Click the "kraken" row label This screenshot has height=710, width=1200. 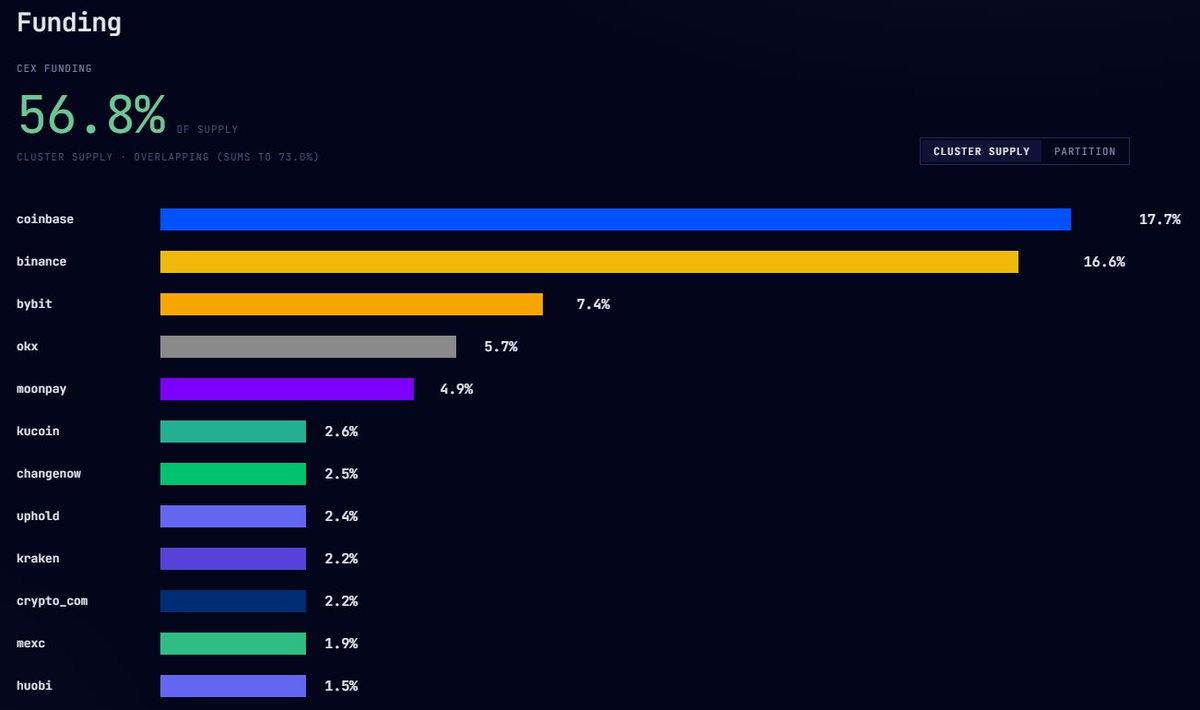38,559
